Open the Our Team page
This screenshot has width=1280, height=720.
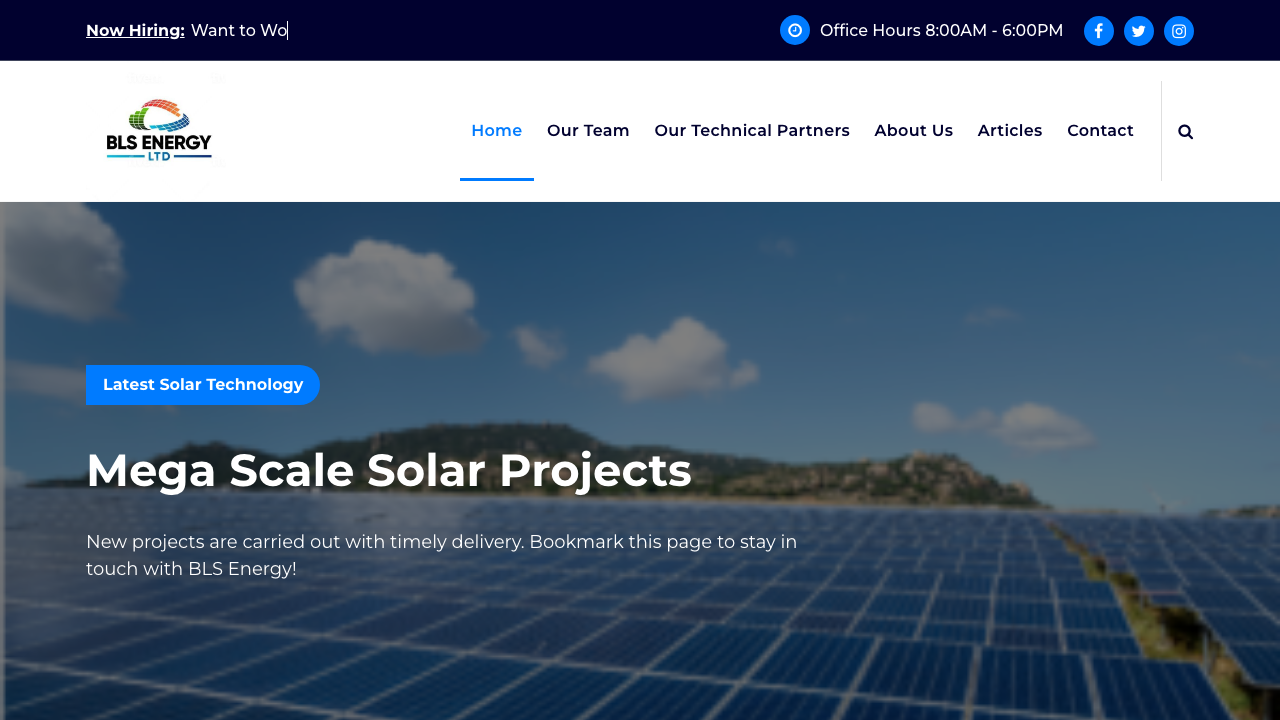pyautogui.click(x=588, y=130)
